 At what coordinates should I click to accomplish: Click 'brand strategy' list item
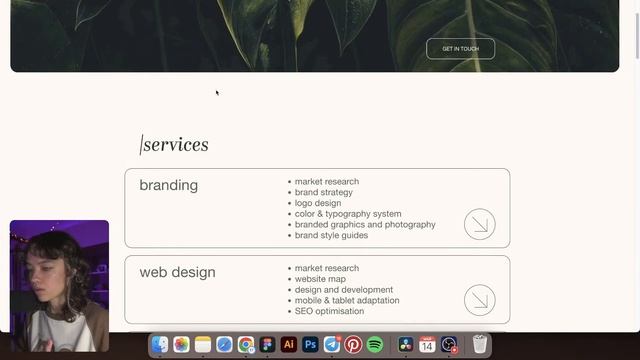324,192
